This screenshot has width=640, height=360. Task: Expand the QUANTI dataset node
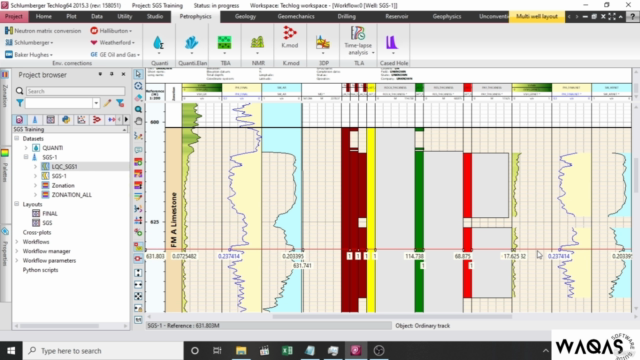coord(26,148)
